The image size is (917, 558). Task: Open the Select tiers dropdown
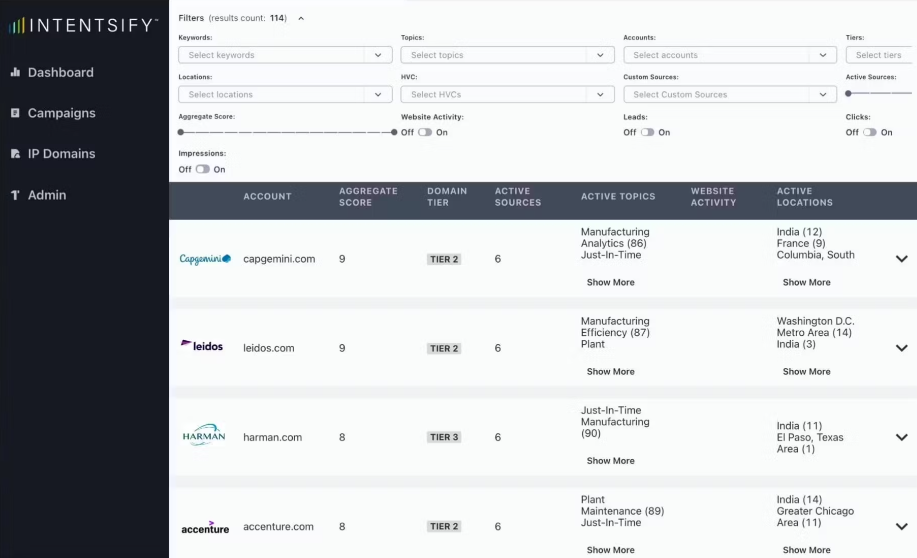[x=881, y=55]
